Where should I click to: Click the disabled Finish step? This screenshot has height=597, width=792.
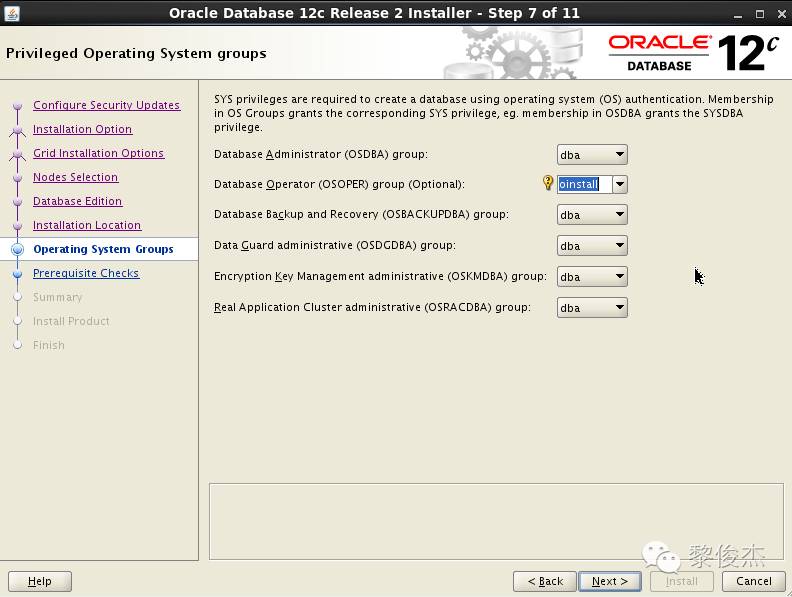coord(48,345)
